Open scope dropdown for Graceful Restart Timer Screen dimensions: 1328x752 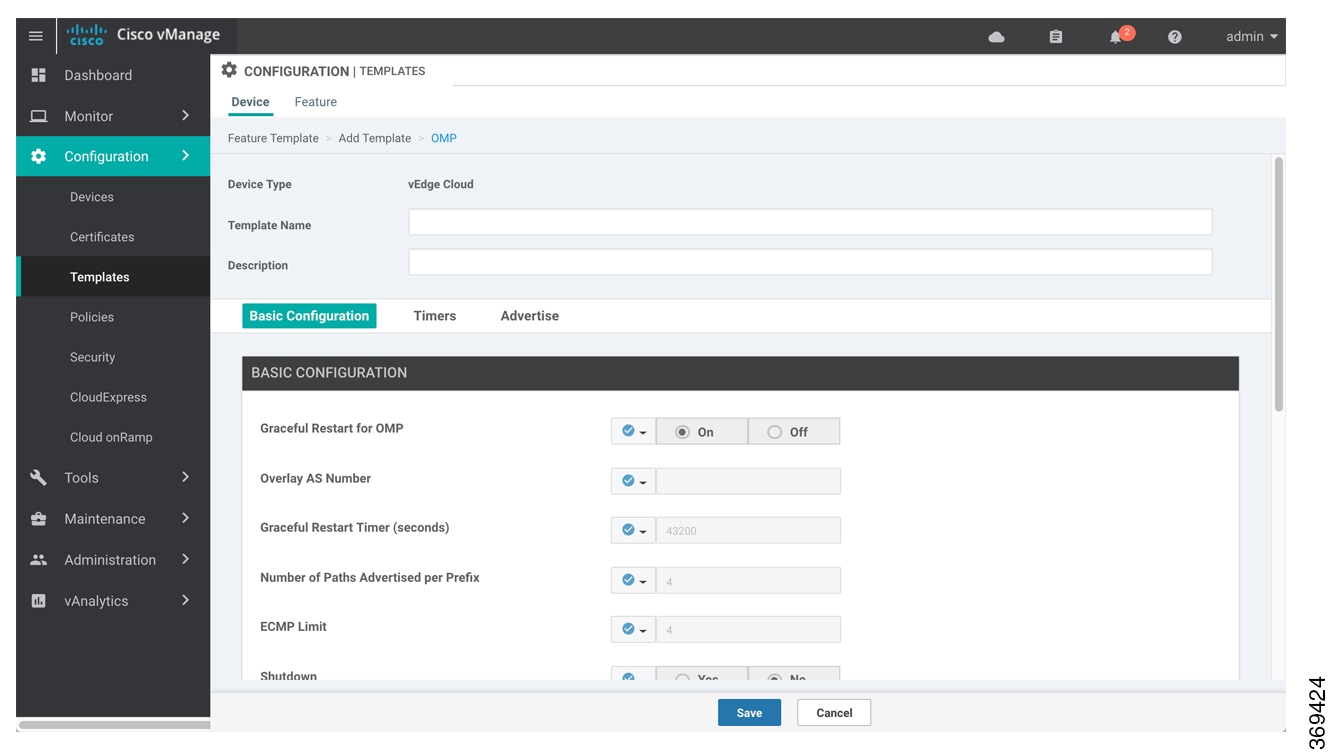click(x=633, y=530)
